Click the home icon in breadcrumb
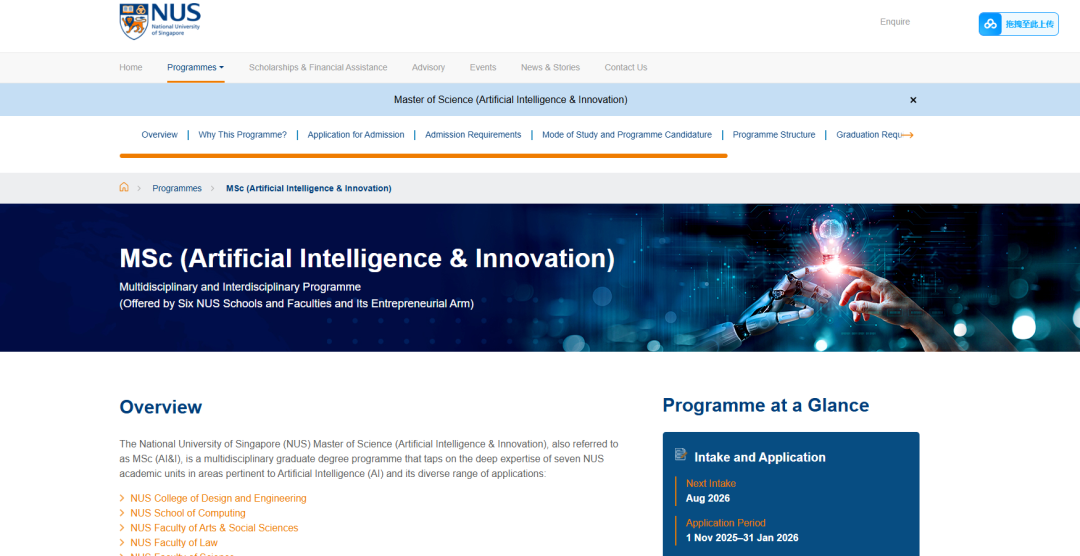 (124, 188)
